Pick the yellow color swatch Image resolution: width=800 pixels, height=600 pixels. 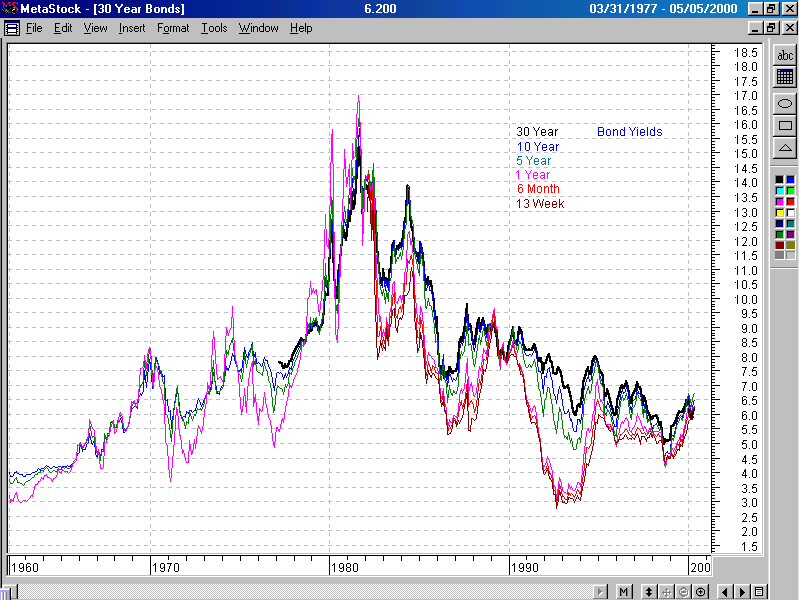(x=779, y=213)
